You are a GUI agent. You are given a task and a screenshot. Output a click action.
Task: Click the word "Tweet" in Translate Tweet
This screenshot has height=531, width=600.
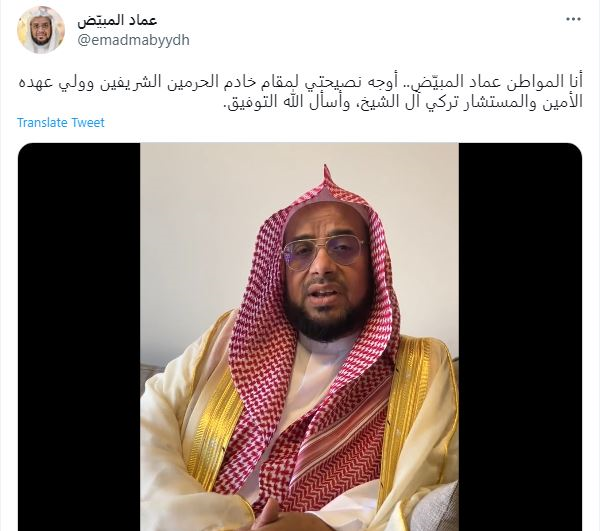(88, 122)
